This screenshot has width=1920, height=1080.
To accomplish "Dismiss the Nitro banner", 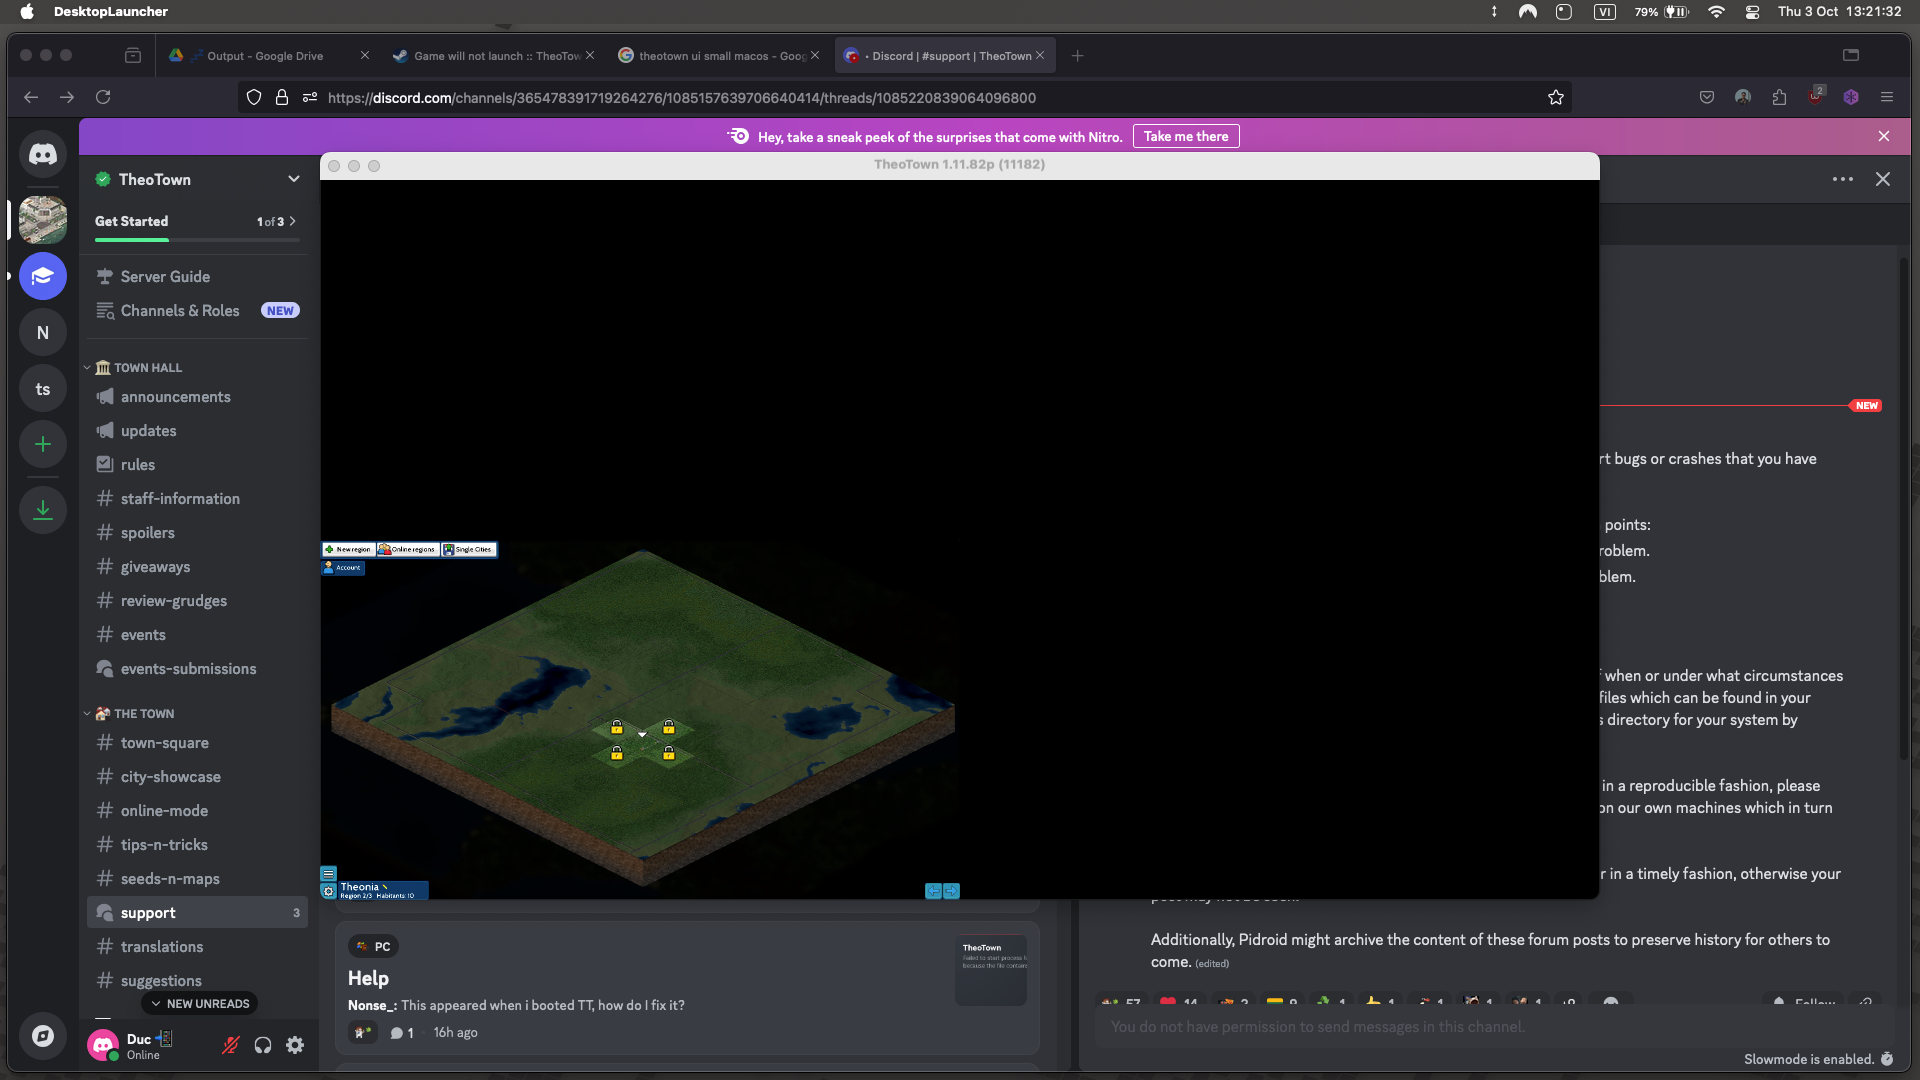I will coord(1884,136).
